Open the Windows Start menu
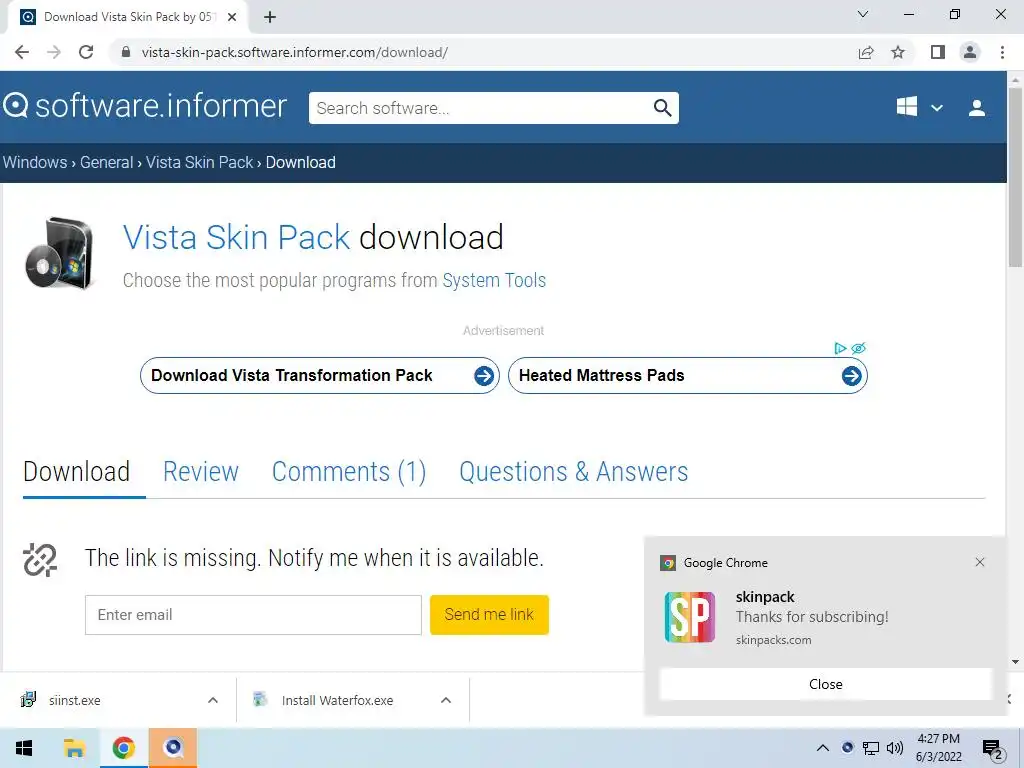This screenshot has width=1024, height=768. coord(24,748)
